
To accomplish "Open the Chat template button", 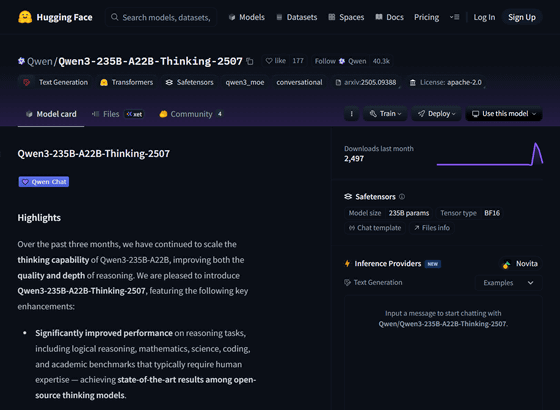I will tap(375, 228).
